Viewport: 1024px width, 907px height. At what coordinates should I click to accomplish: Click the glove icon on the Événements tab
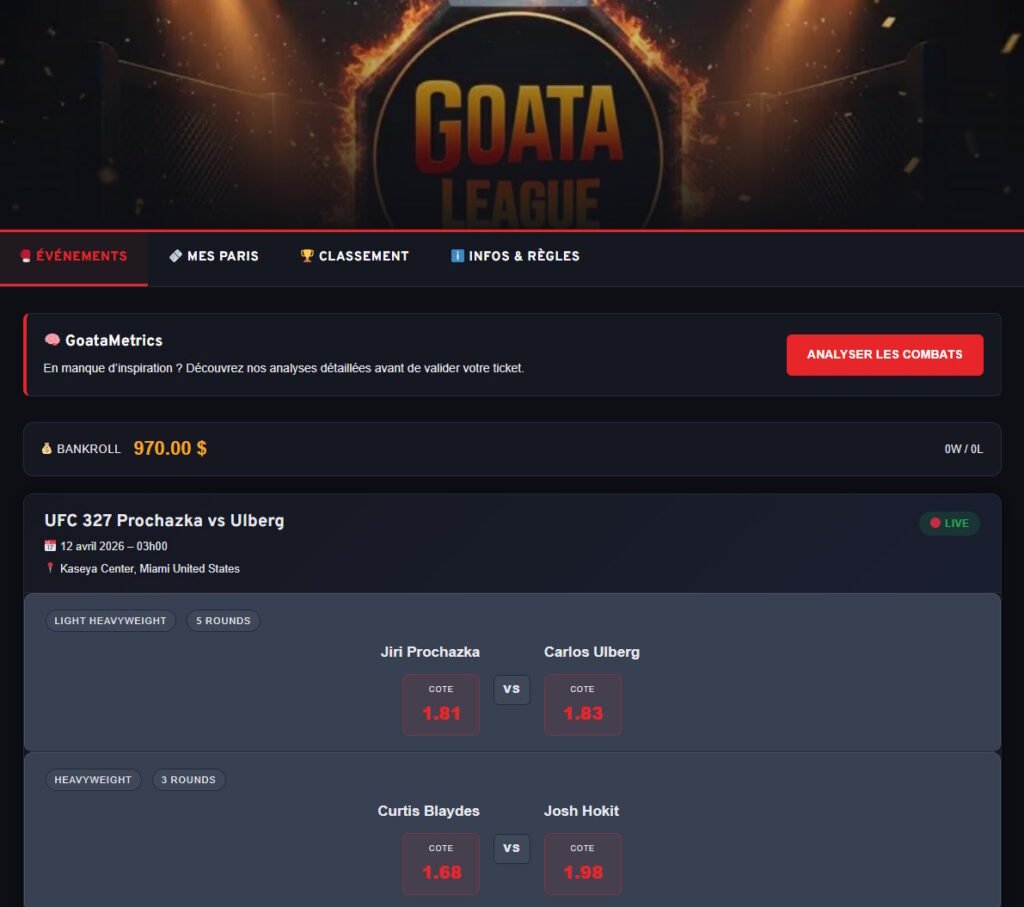tap(24, 256)
